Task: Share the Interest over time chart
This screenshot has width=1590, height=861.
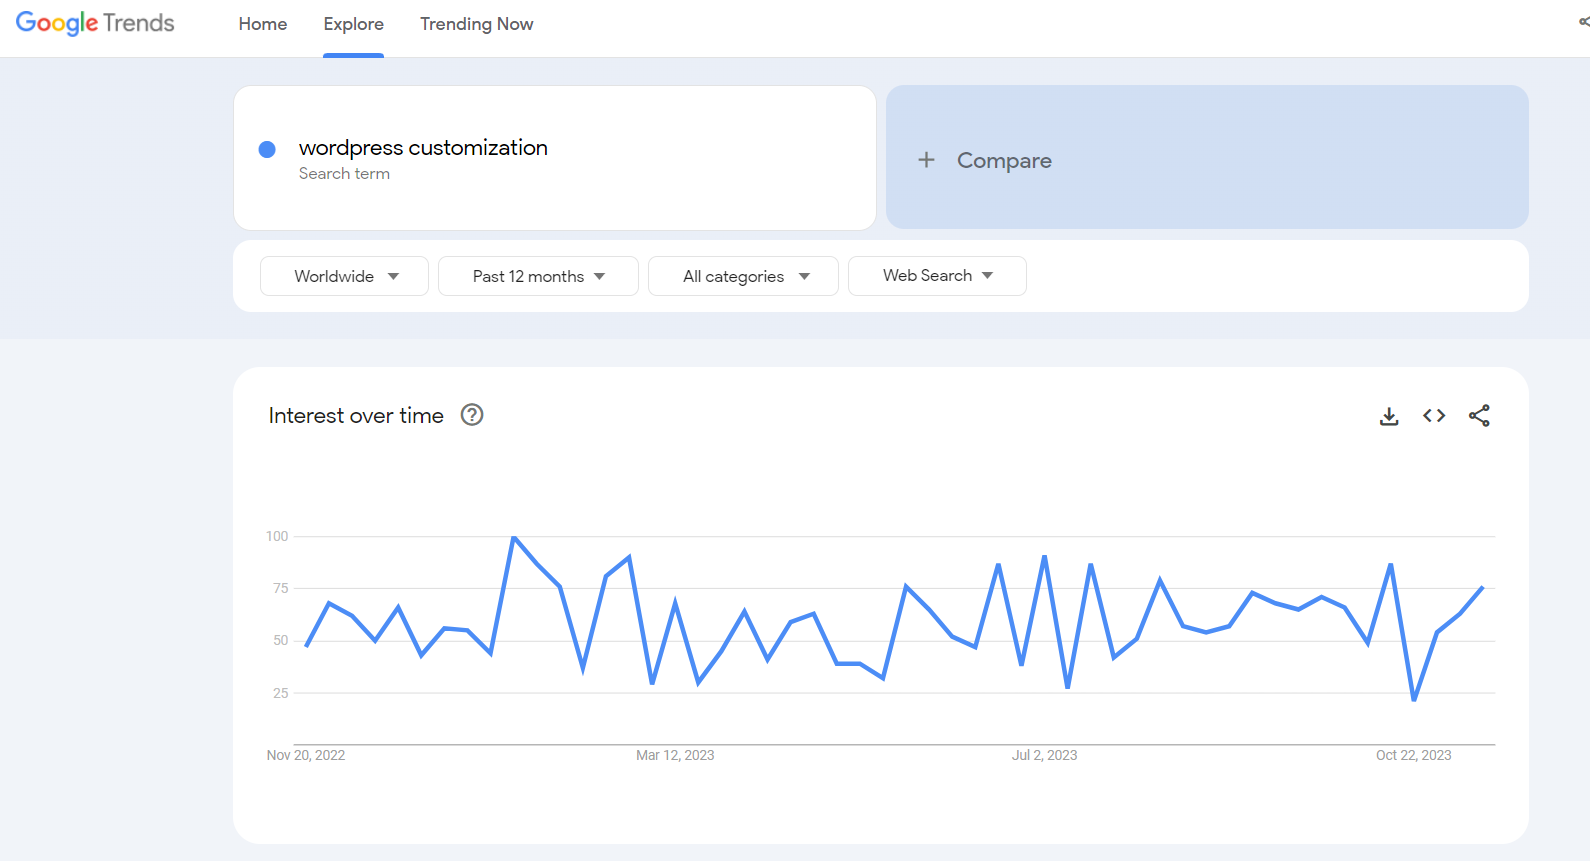Action: (1479, 416)
